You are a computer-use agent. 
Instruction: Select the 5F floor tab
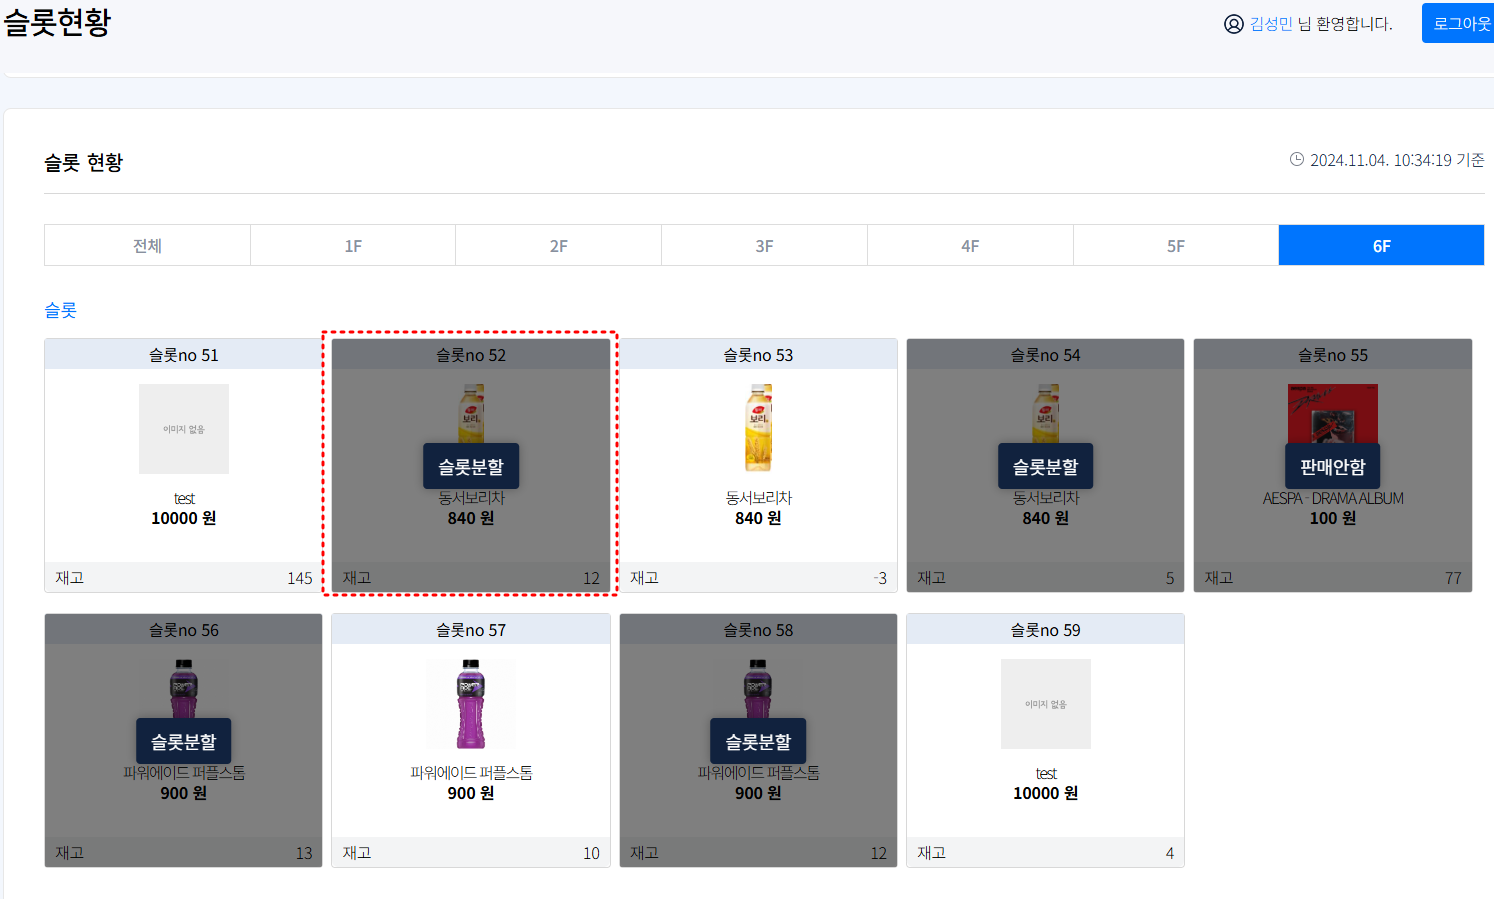click(x=1175, y=244)
